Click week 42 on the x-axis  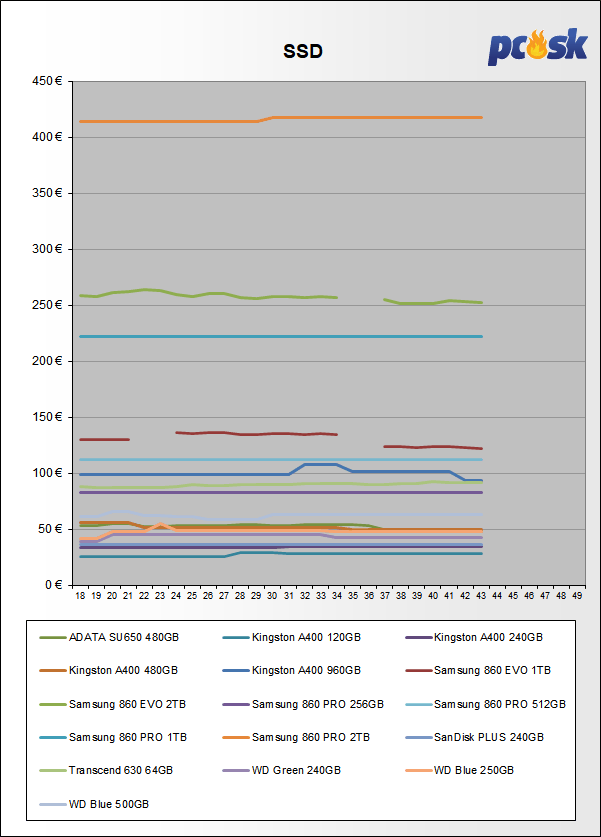(x=465, y=596)
